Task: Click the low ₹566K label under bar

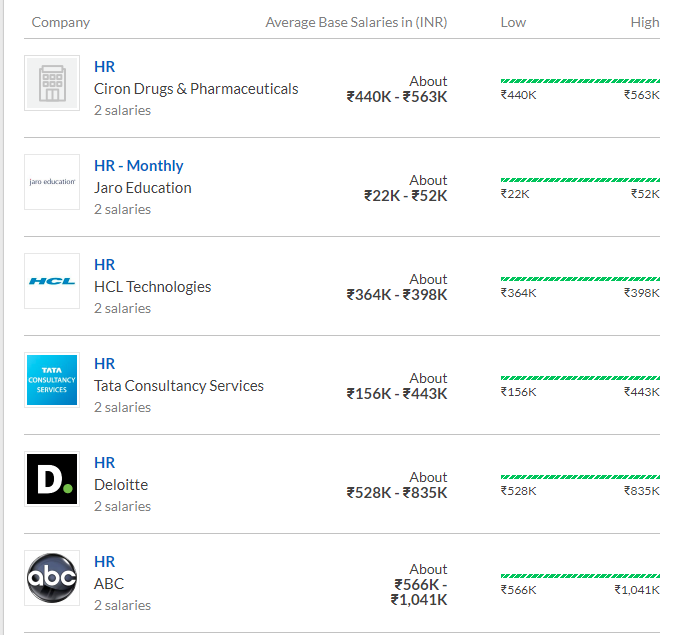Action: [518, 590]
